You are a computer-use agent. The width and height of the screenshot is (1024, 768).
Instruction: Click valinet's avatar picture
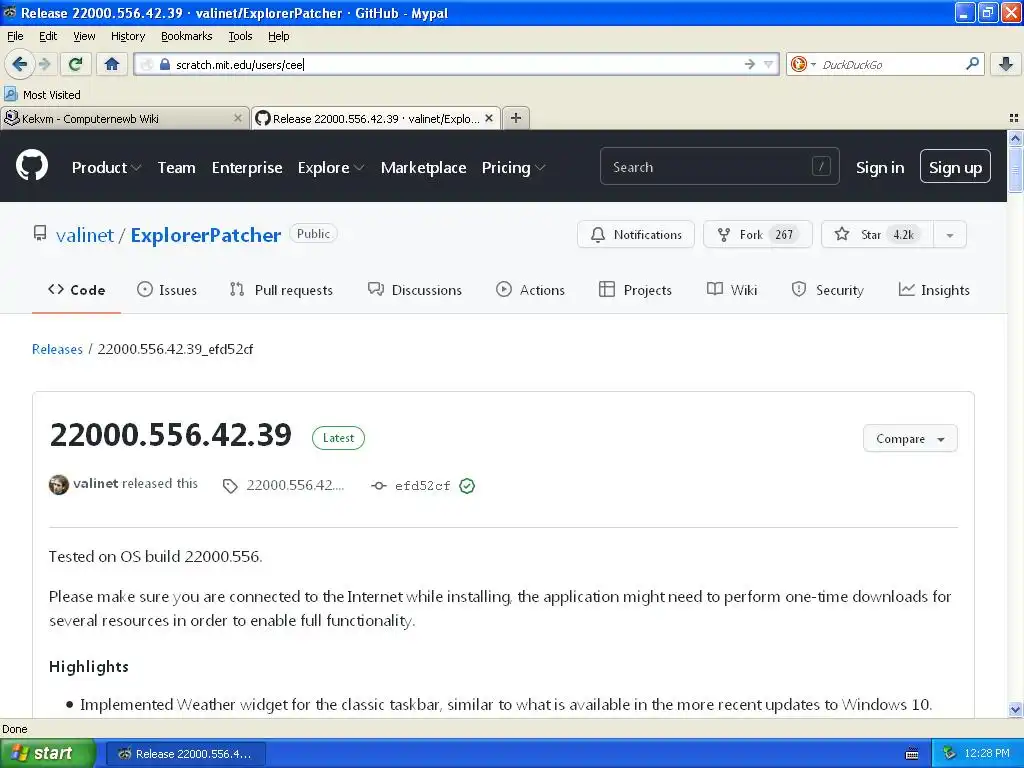(59, 485)
